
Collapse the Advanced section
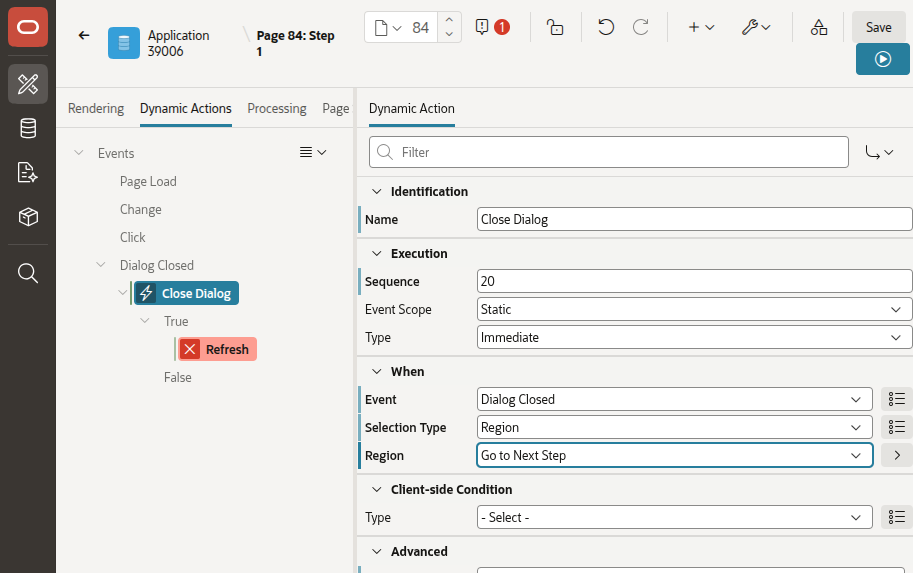[377, 551]
